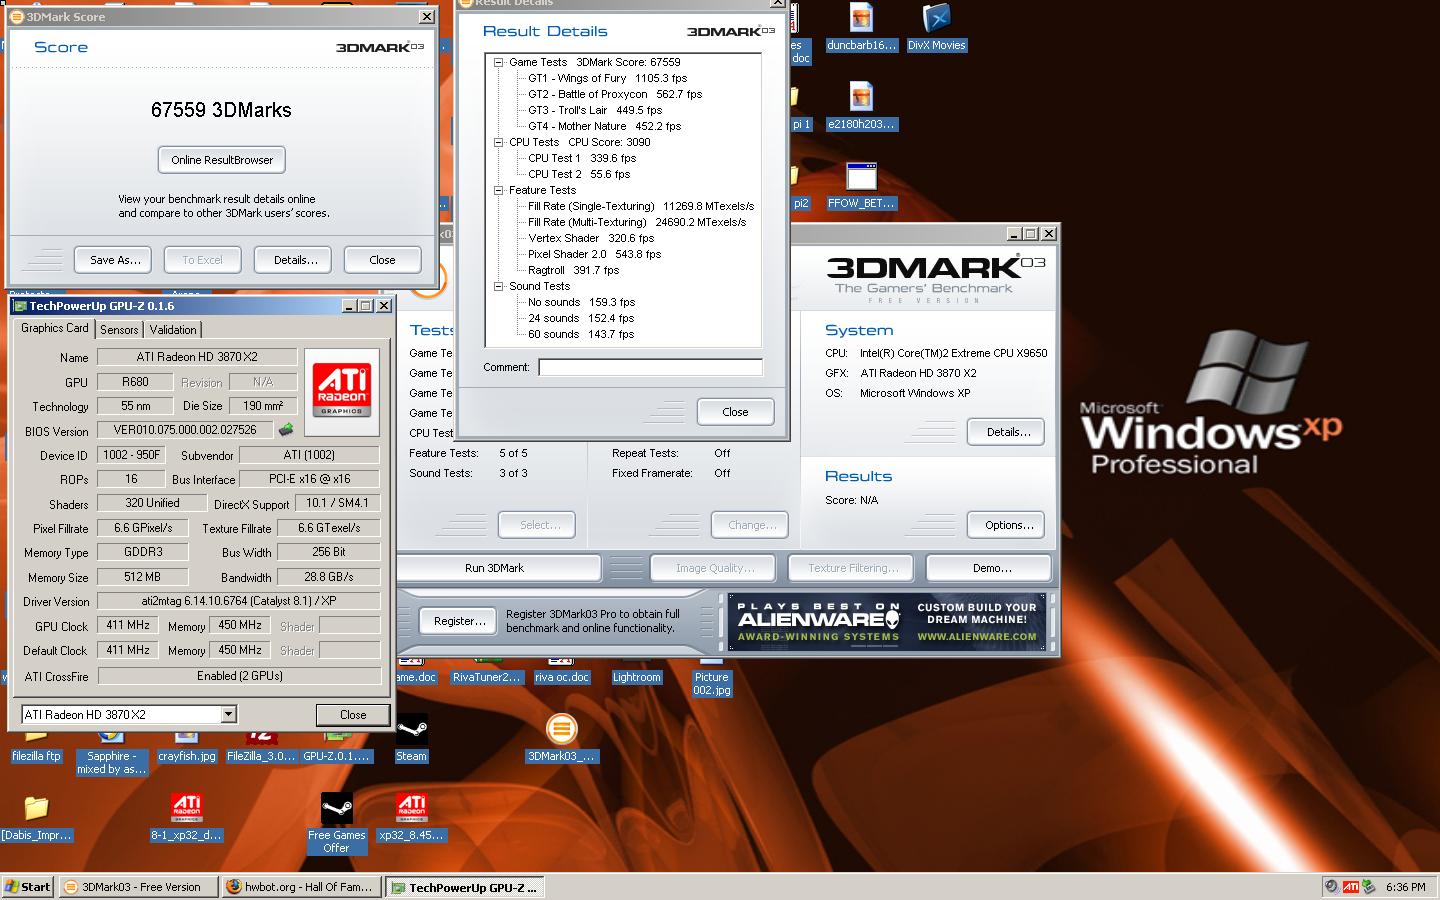Viewport: 1440px width, 900px height.
Task: Switch to 3DMark03 - Free Version taskbar item
Action: (136, 887)
